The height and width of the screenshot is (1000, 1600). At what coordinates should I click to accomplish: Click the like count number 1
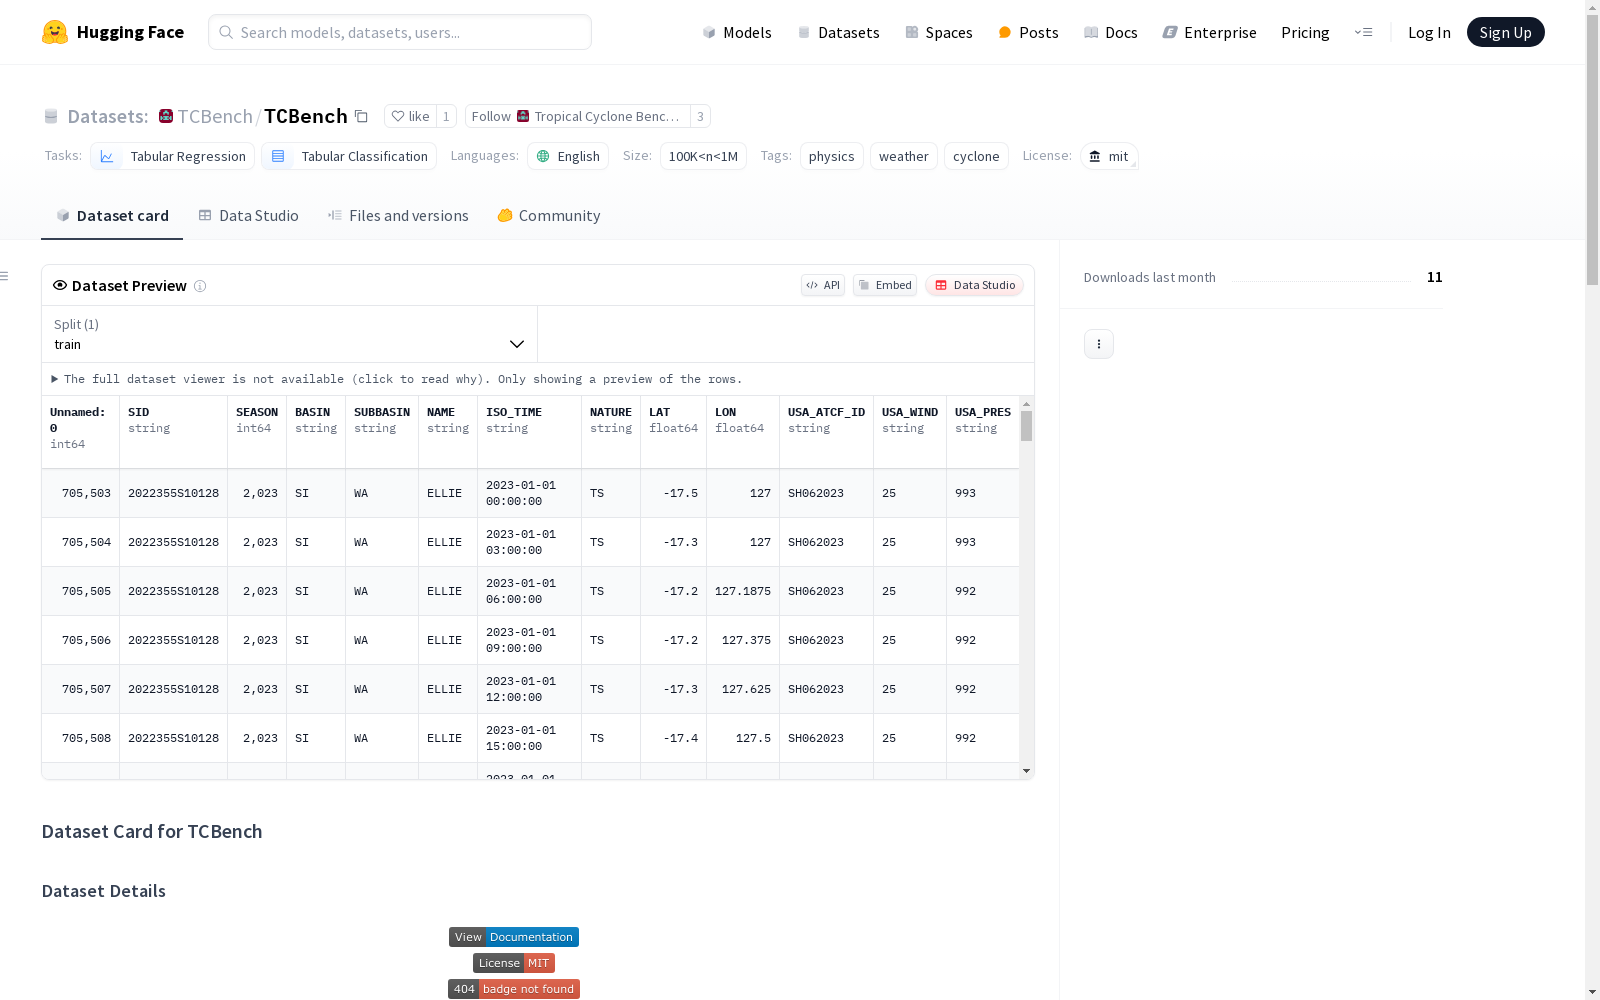tap(446, 116)
